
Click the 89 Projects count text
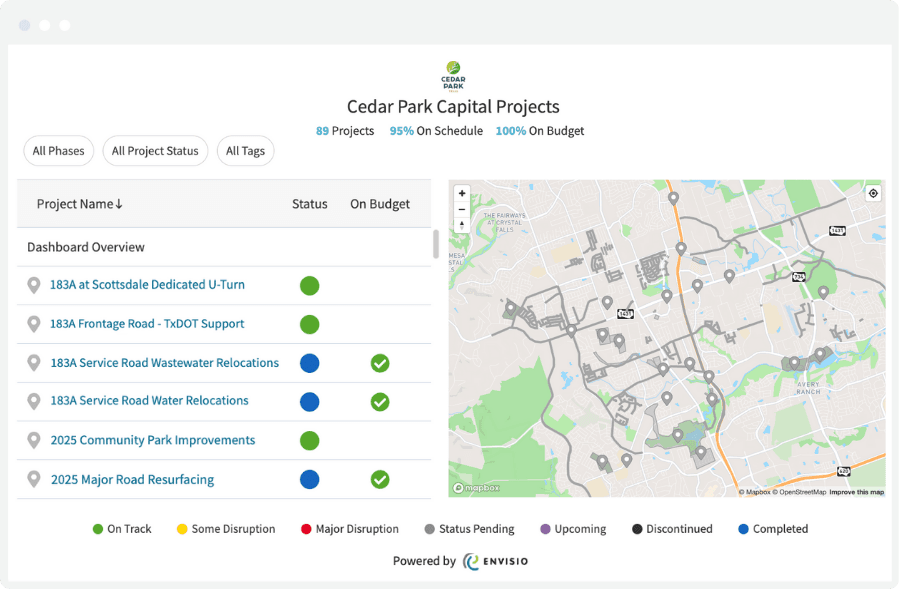(345, 131)
